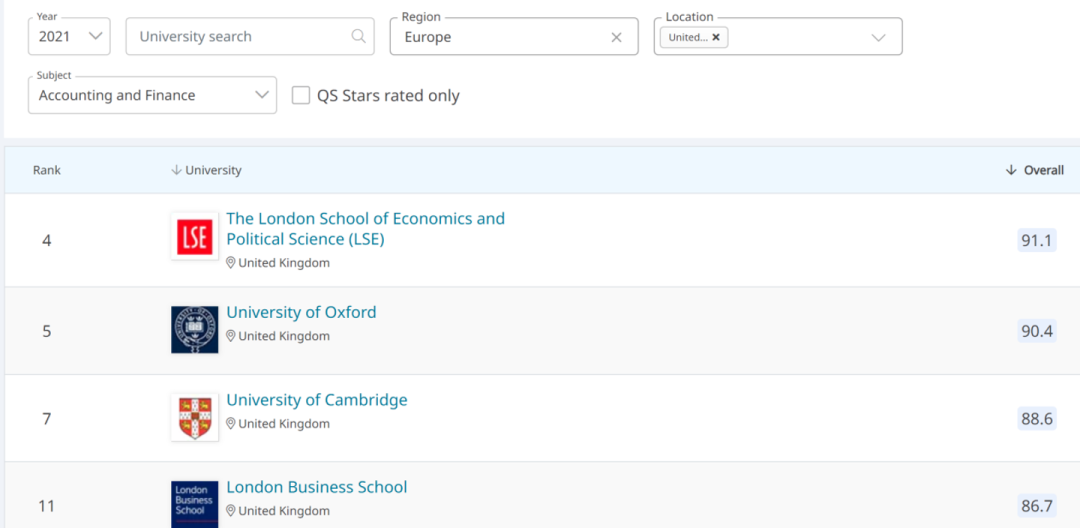This screenshot has height=531, width=1080.
Task: Open the Year 2021 dropdown
Action: pyautogui.click(x=69, y=37)
